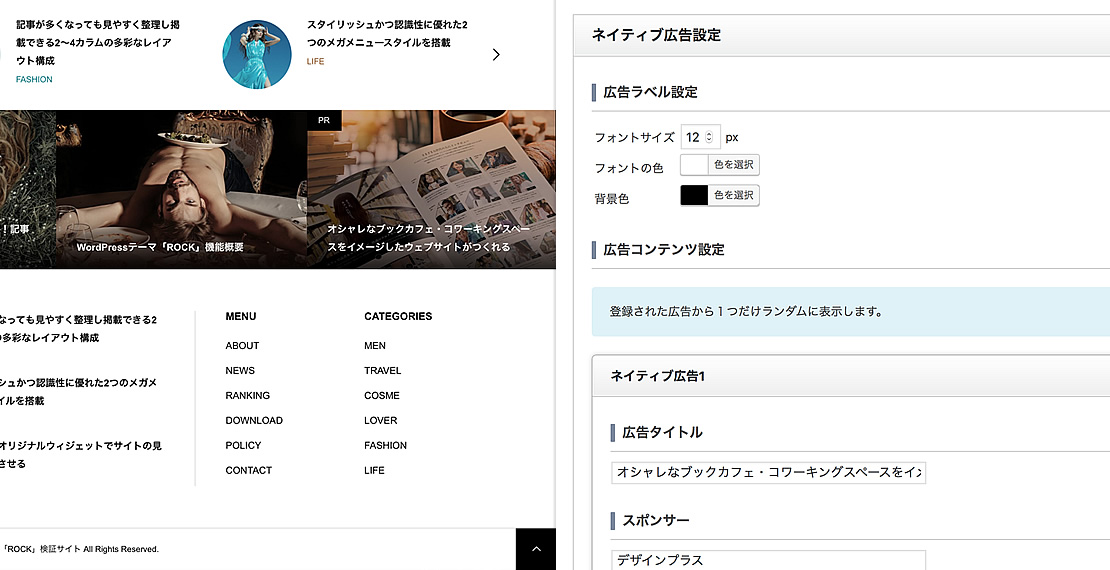Click the 広告タイトル text field
Screen dimensions: 1110x570
[768, 472]
